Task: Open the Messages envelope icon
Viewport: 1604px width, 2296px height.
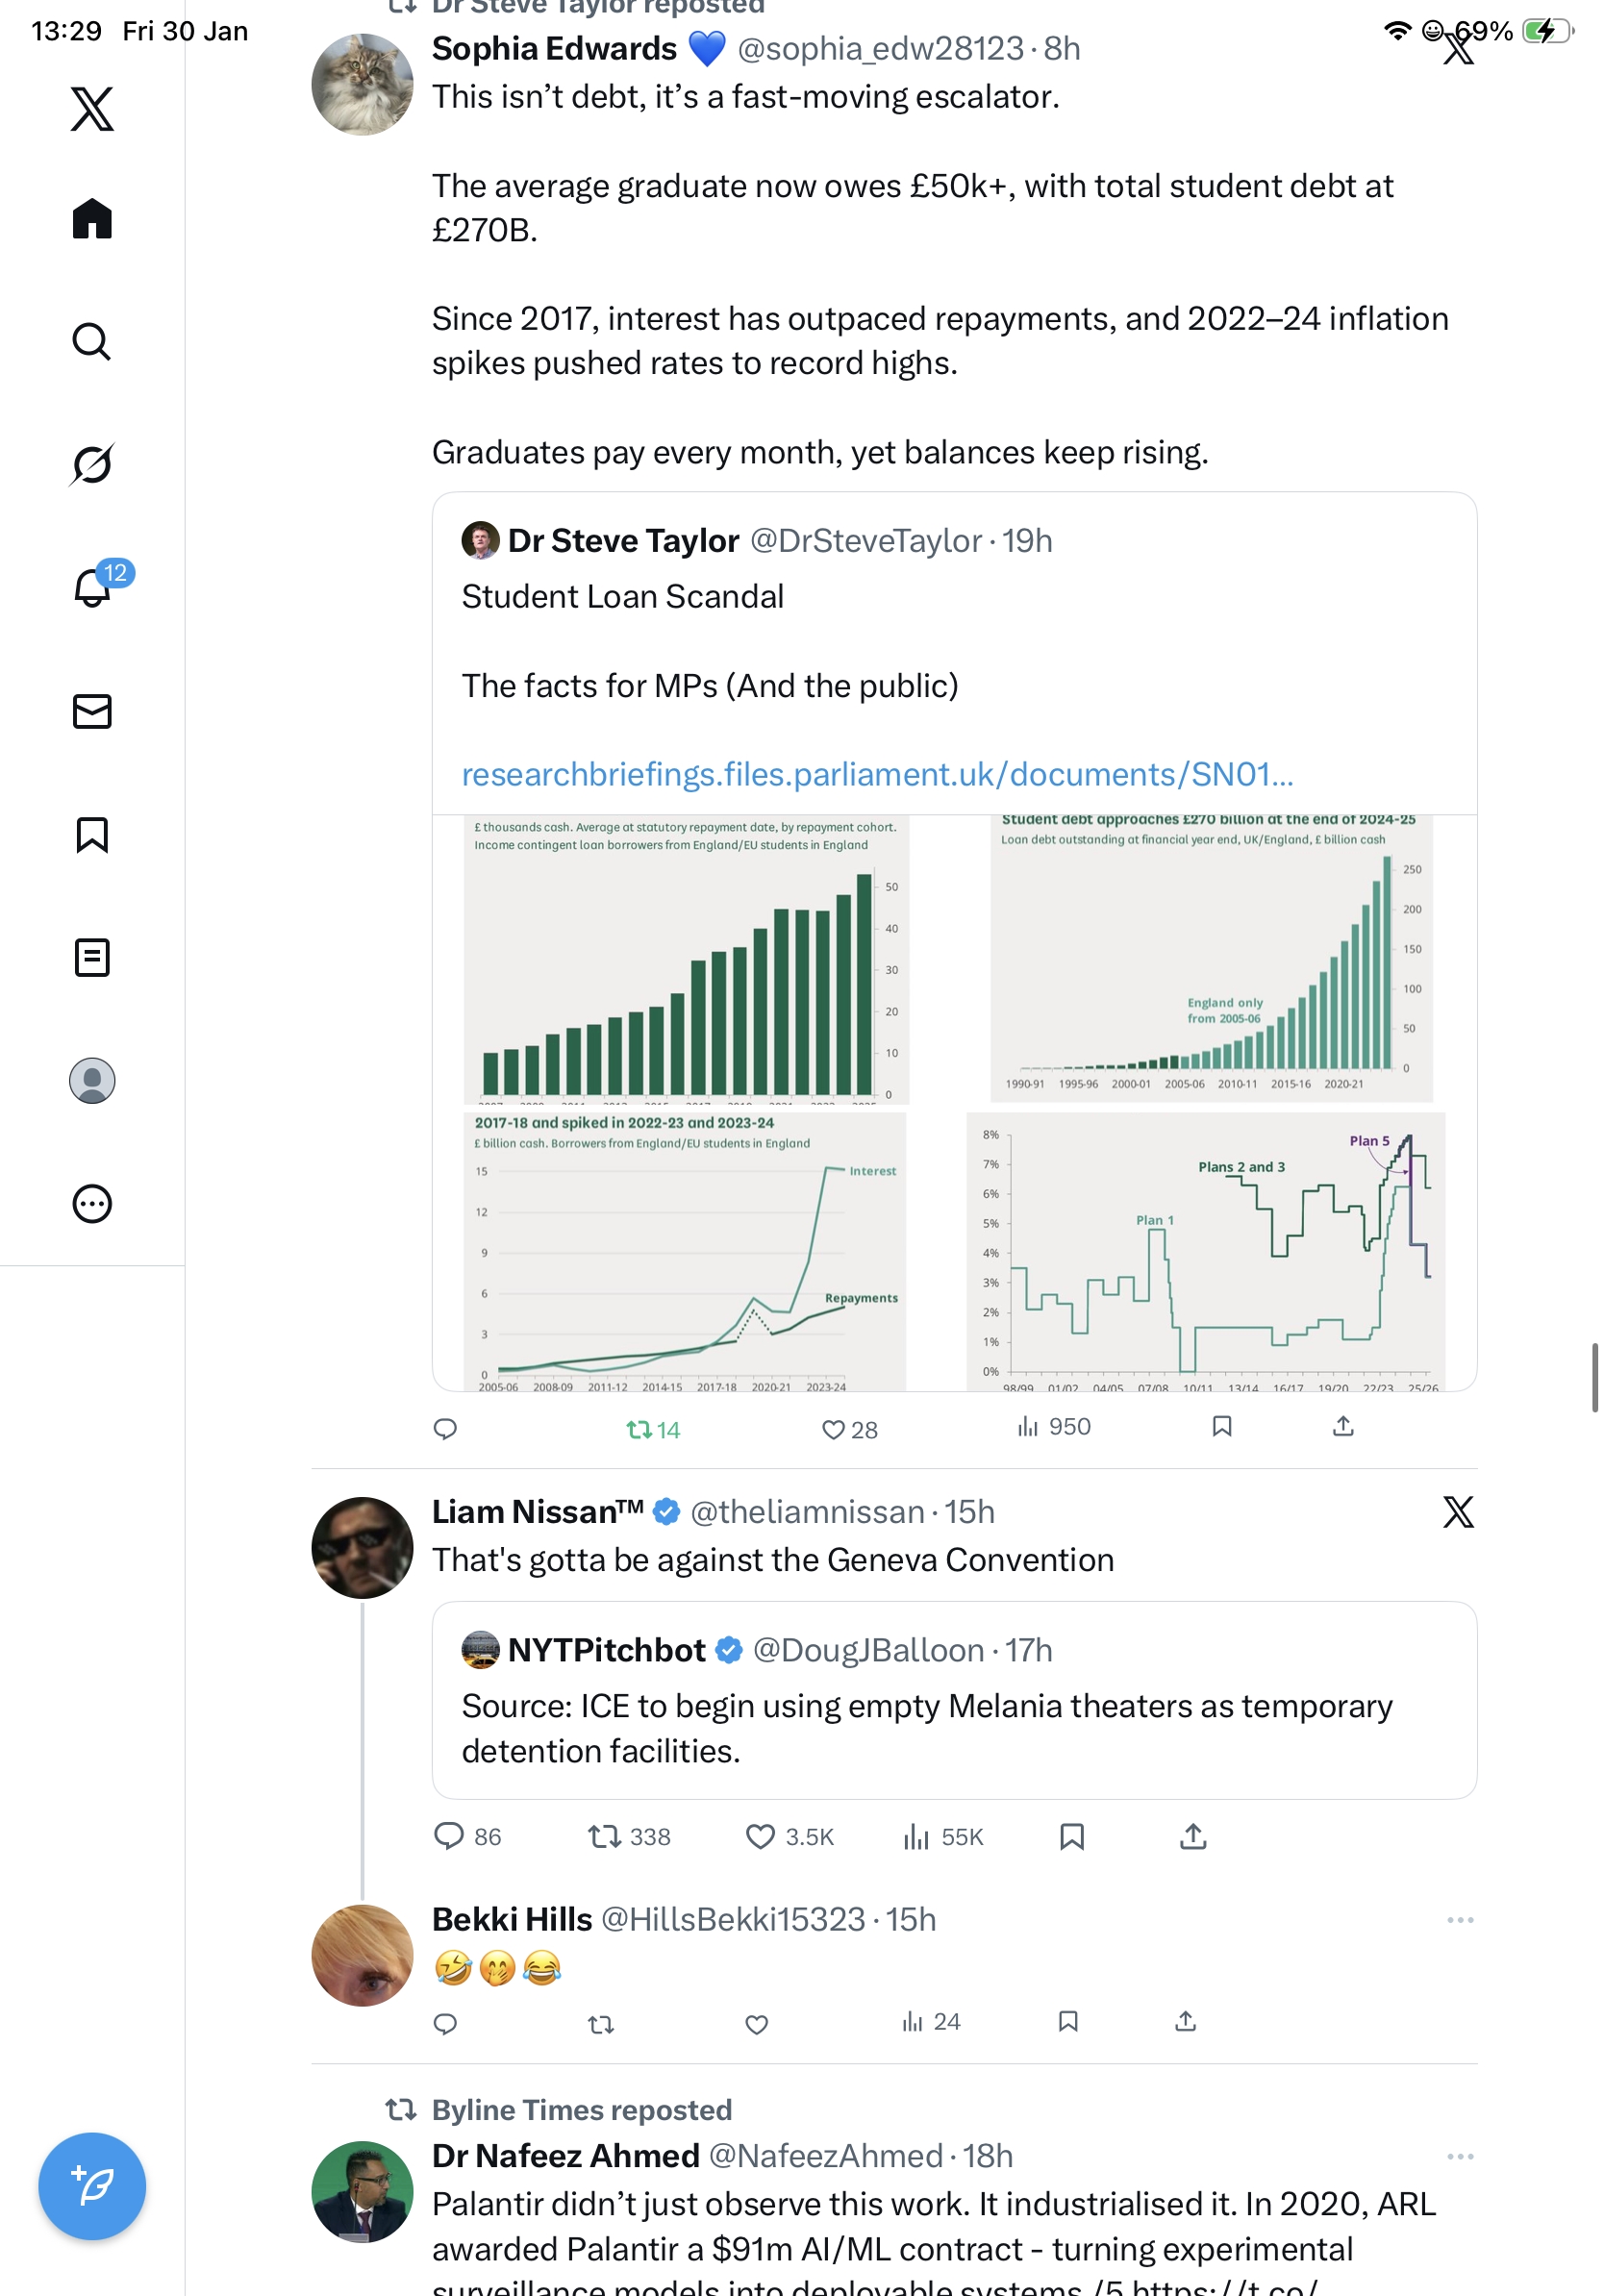Action: (92, 711)
